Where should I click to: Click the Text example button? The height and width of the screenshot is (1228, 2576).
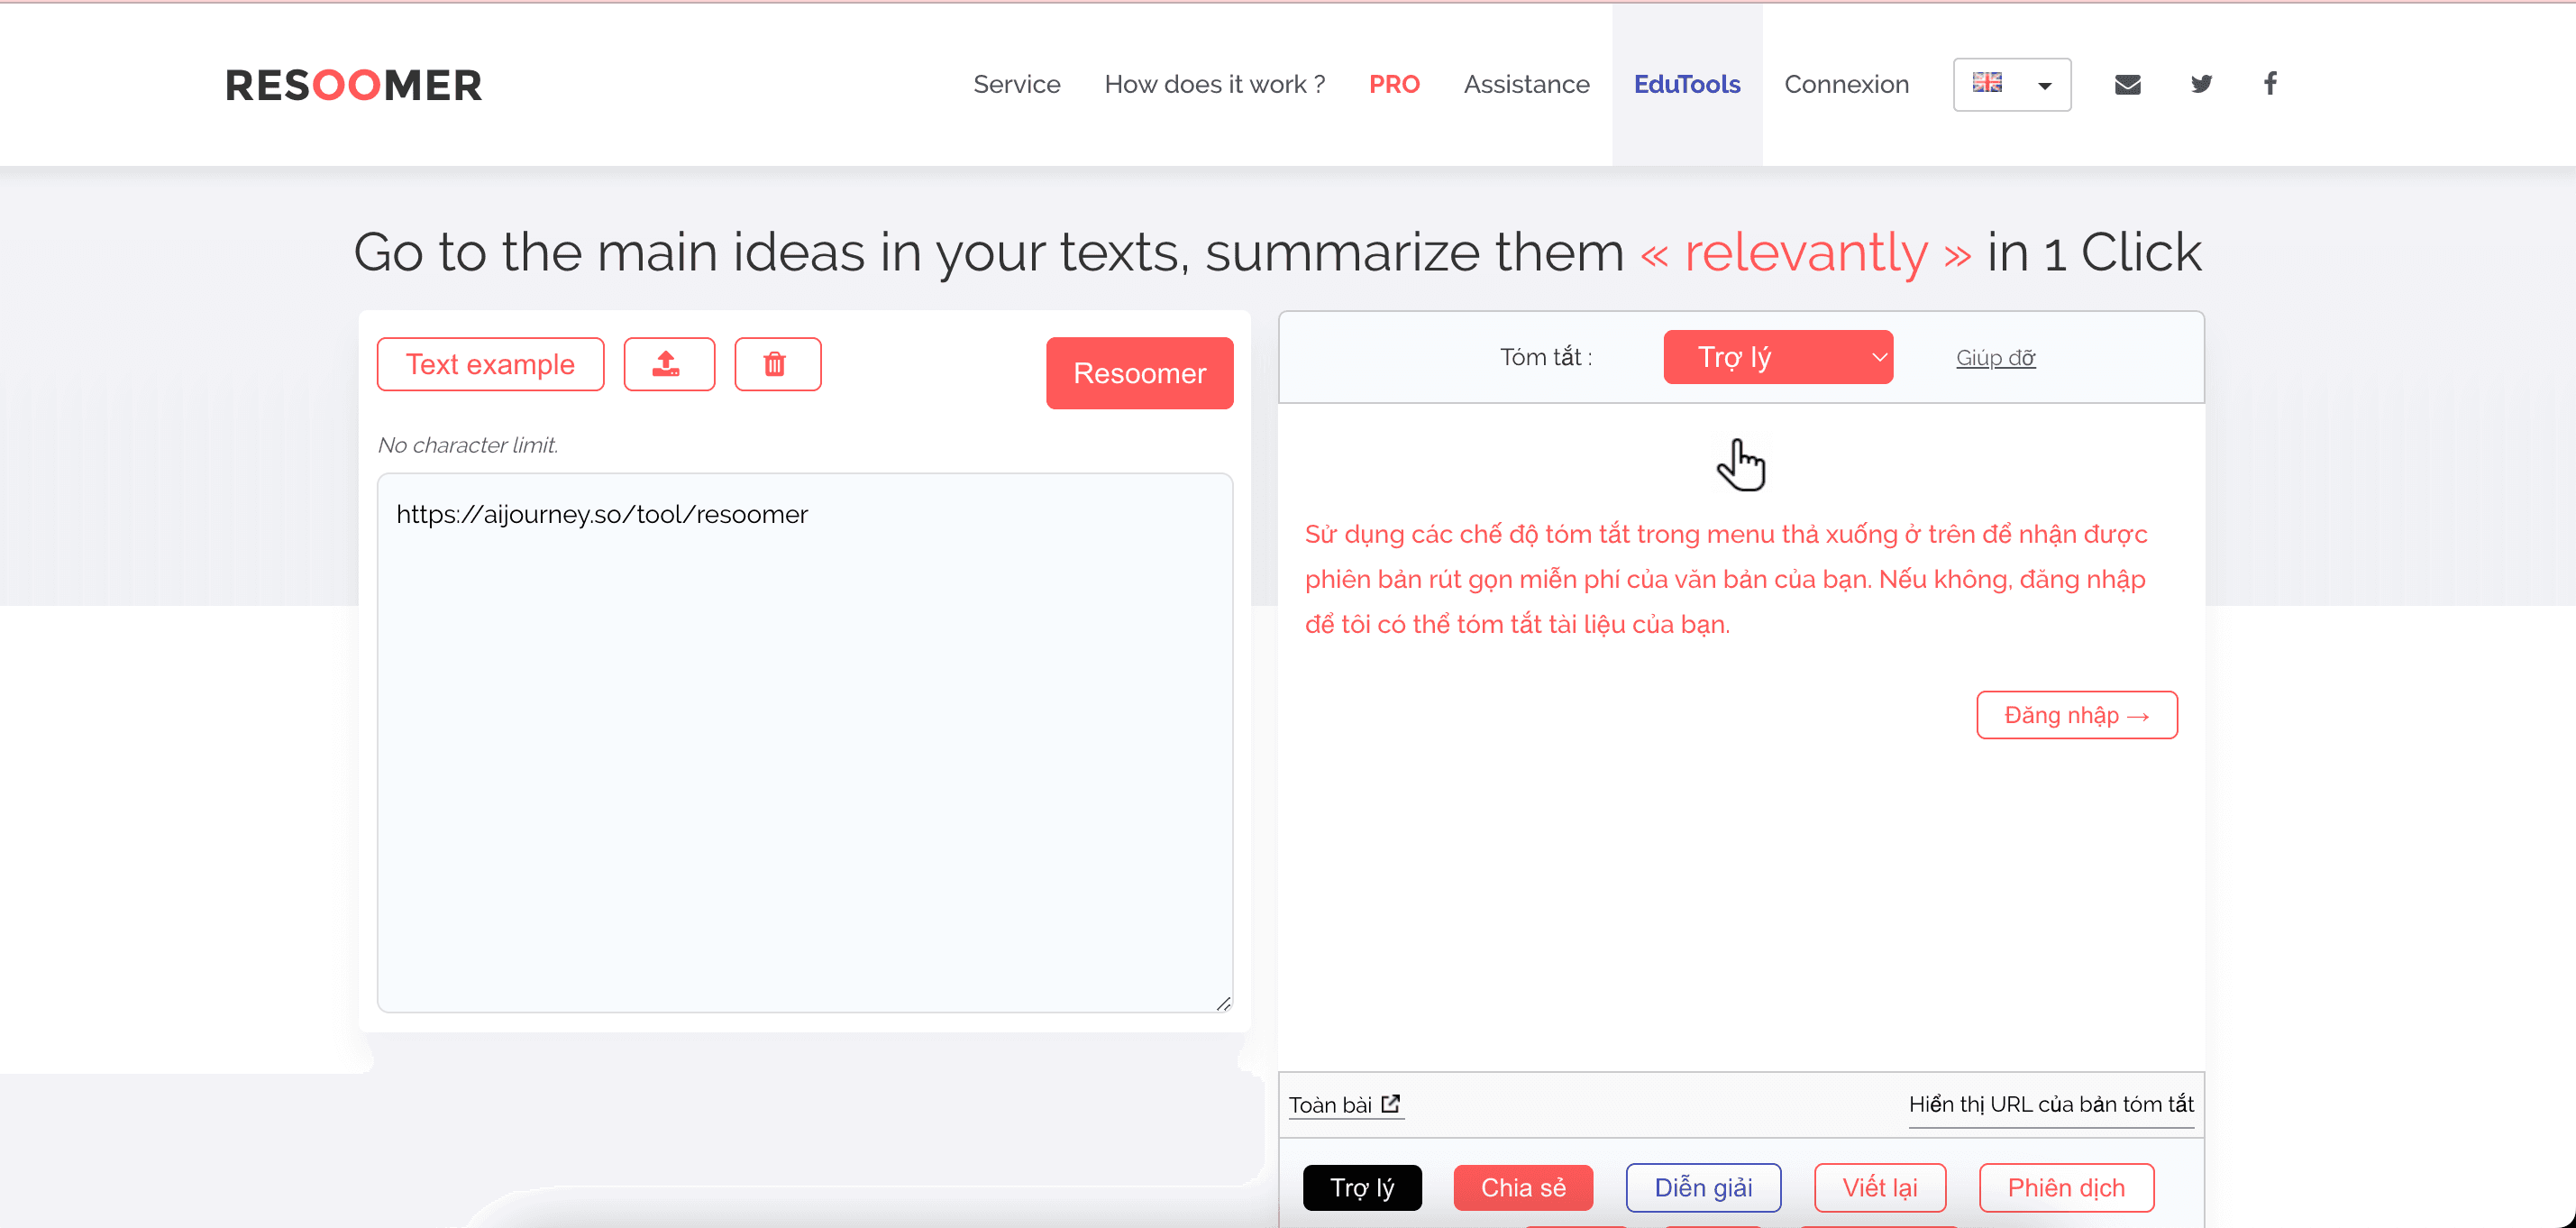coord(490,364)
